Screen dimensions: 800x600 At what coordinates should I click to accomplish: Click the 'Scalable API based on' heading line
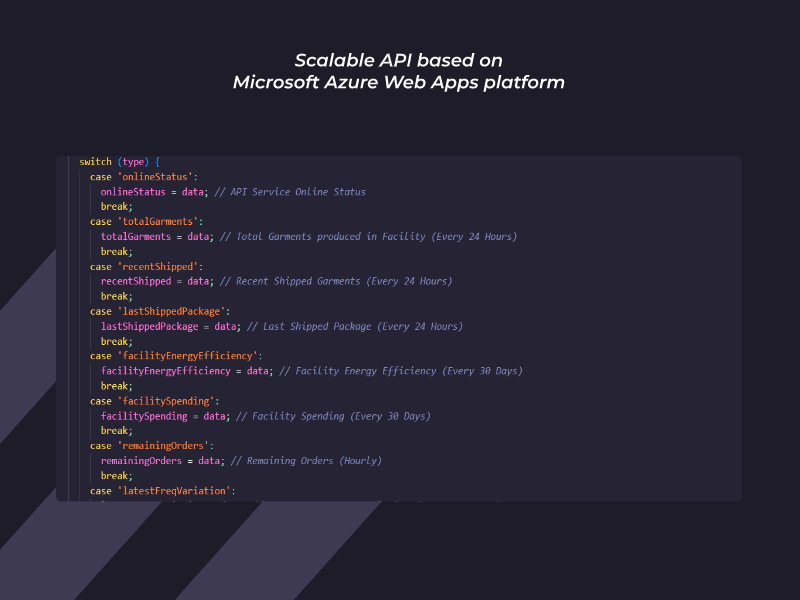pyautogui.click(x=398, y=60)
